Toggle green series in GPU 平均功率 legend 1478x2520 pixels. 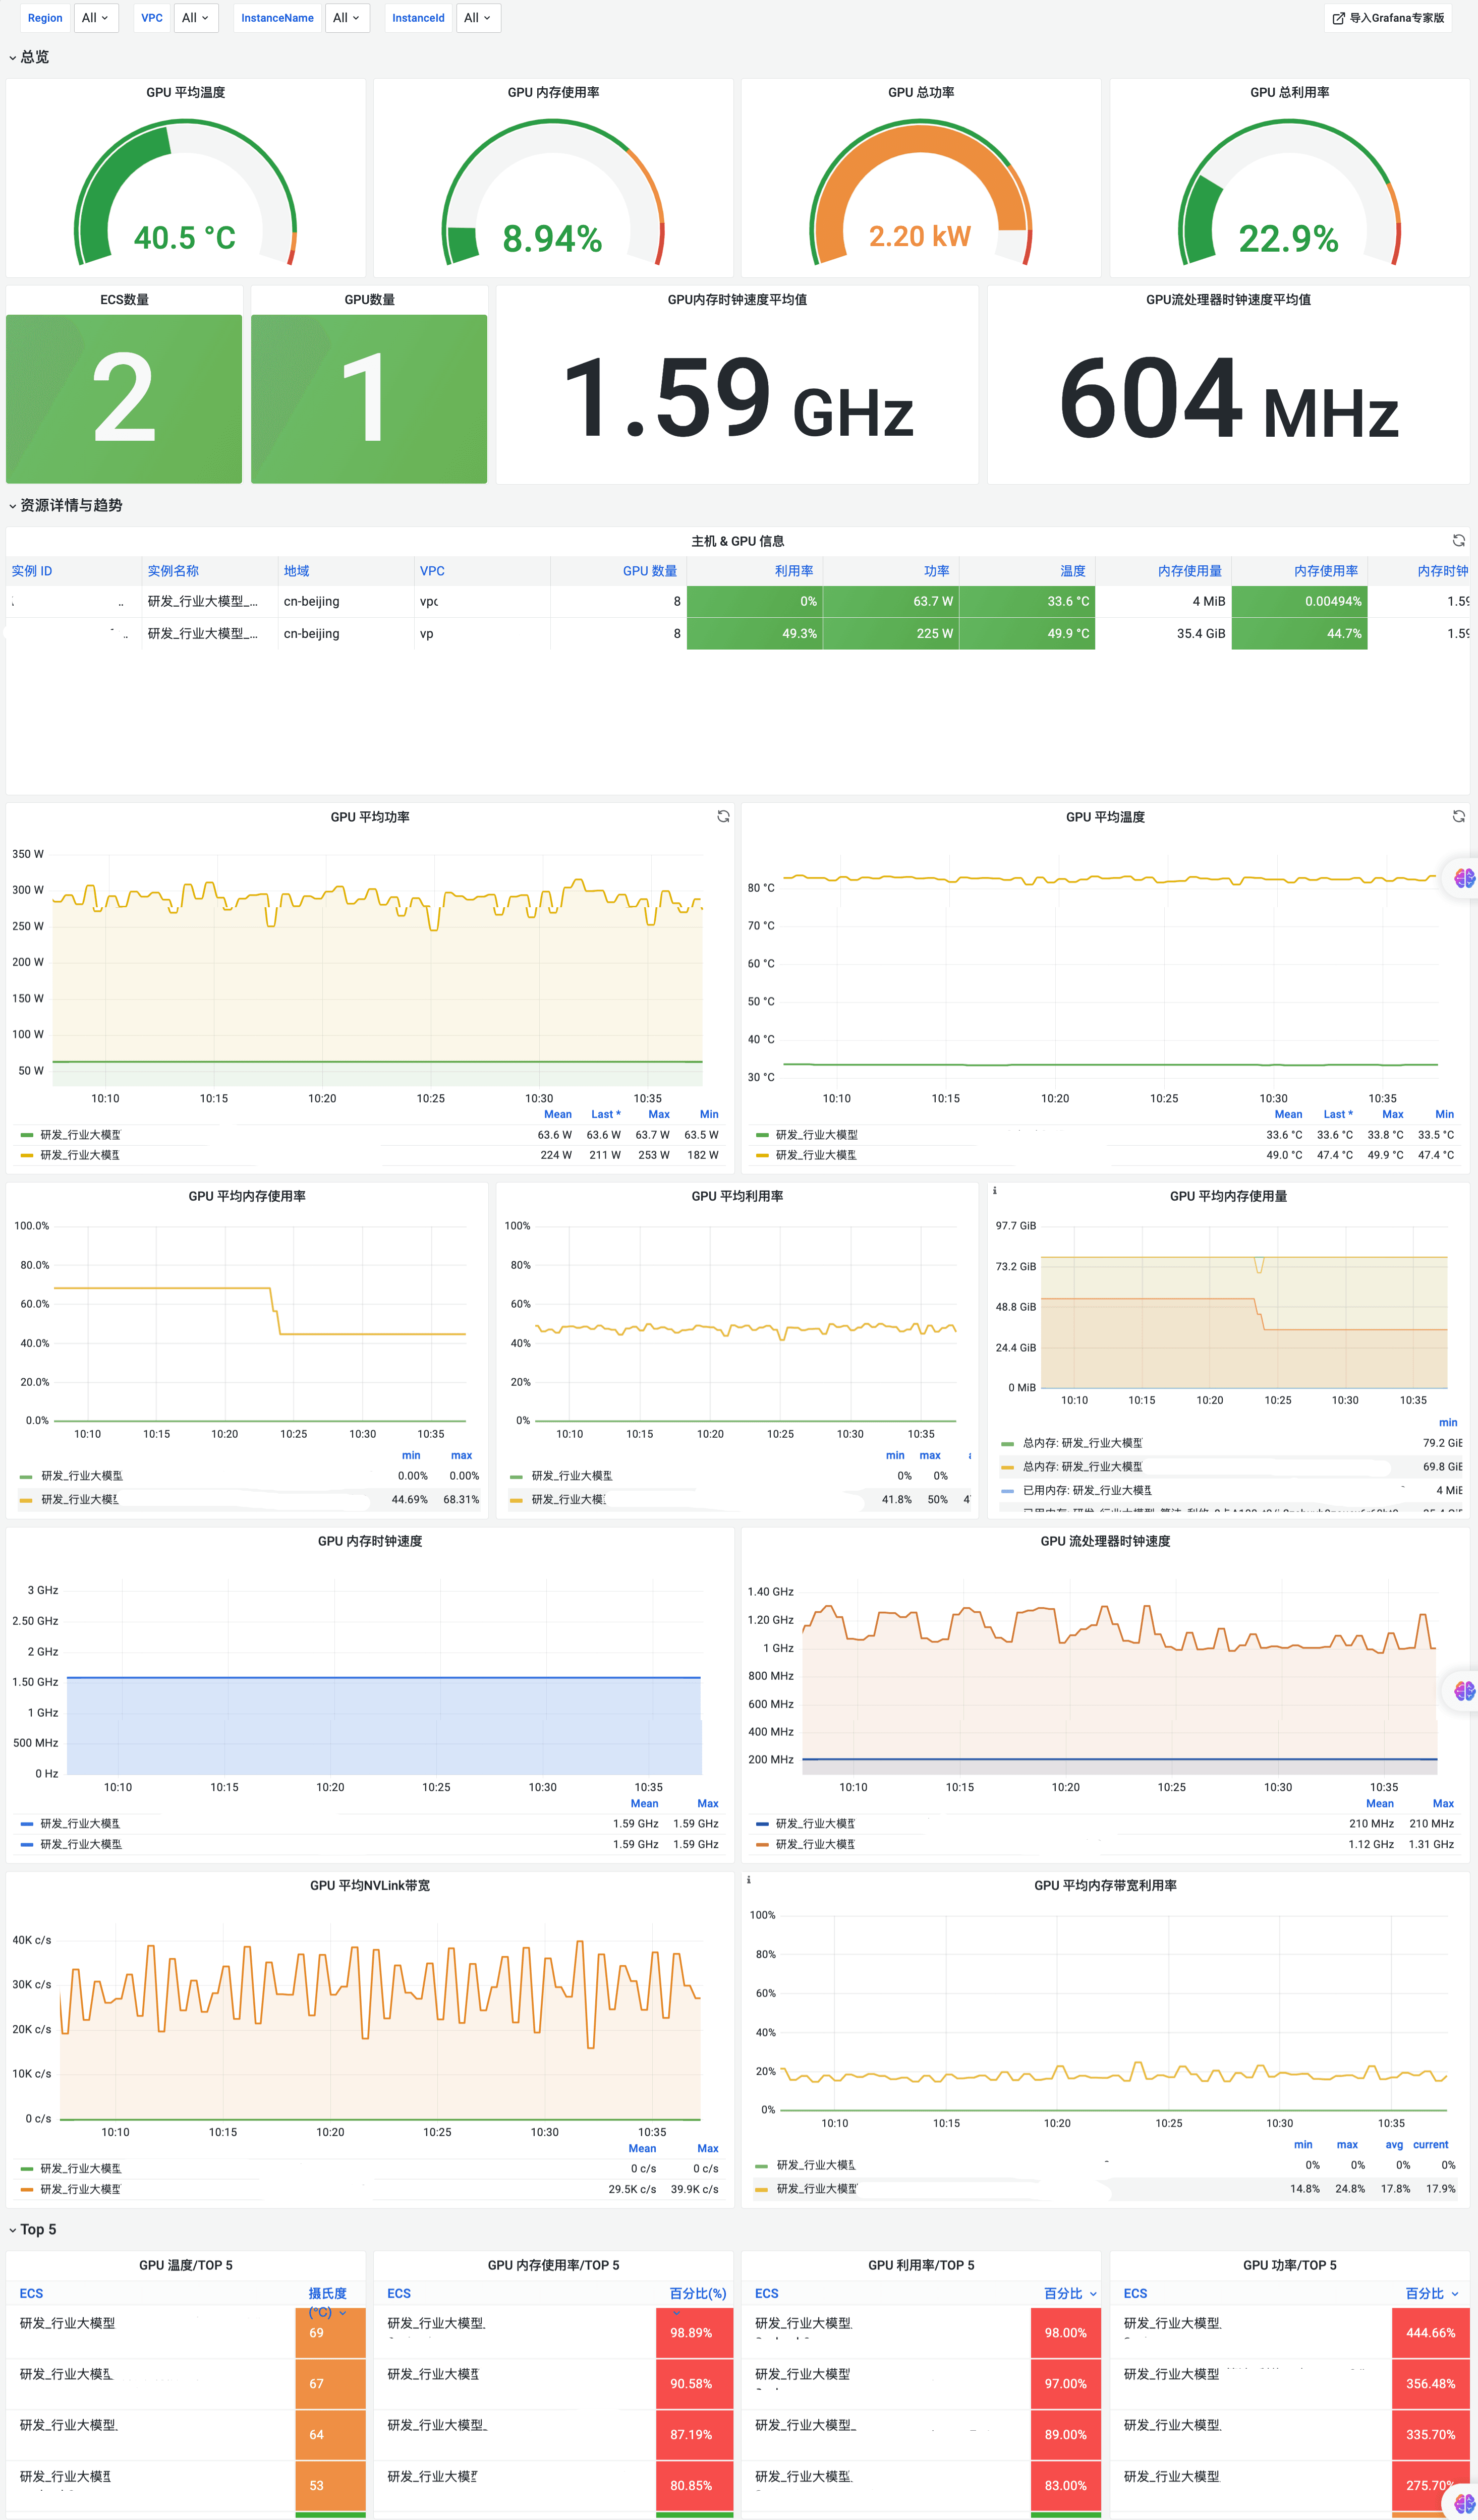[x=80, y=1135]
